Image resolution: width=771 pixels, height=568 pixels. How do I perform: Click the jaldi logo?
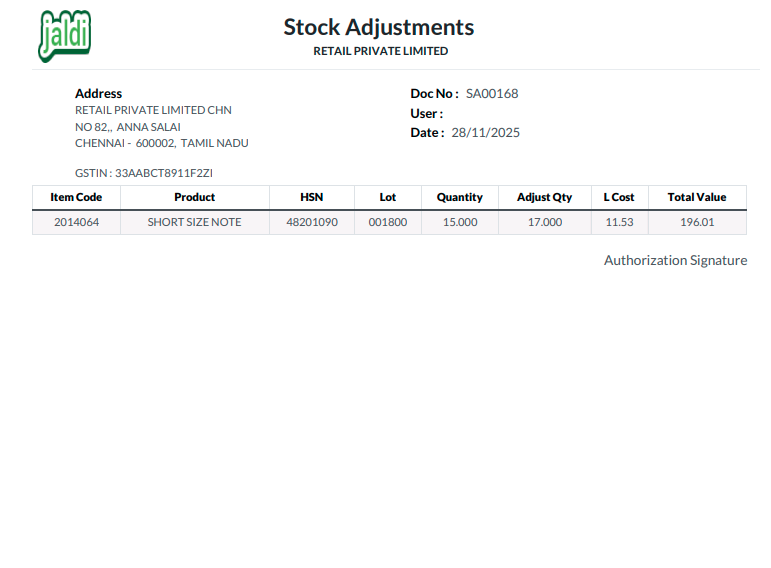click(x=64, y=36)
